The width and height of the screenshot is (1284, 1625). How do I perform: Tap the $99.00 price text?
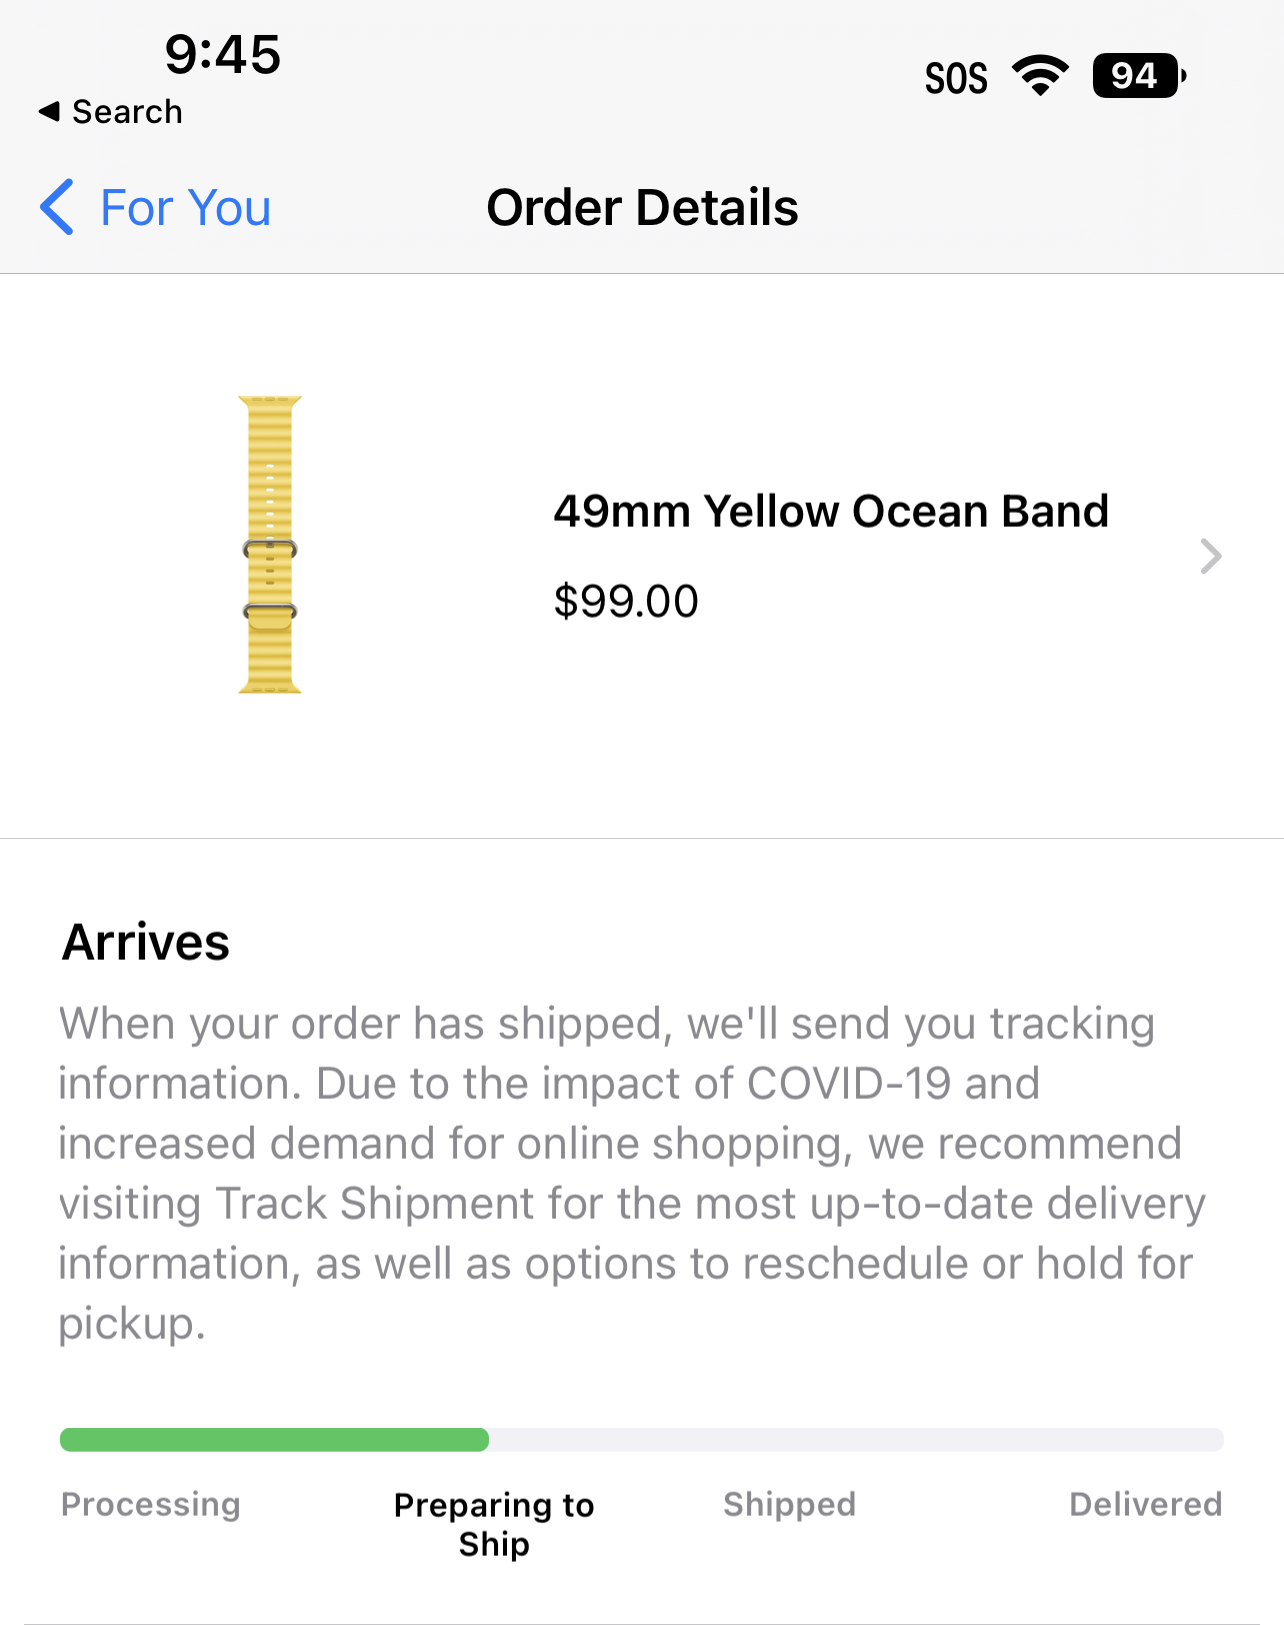[626, 601]
